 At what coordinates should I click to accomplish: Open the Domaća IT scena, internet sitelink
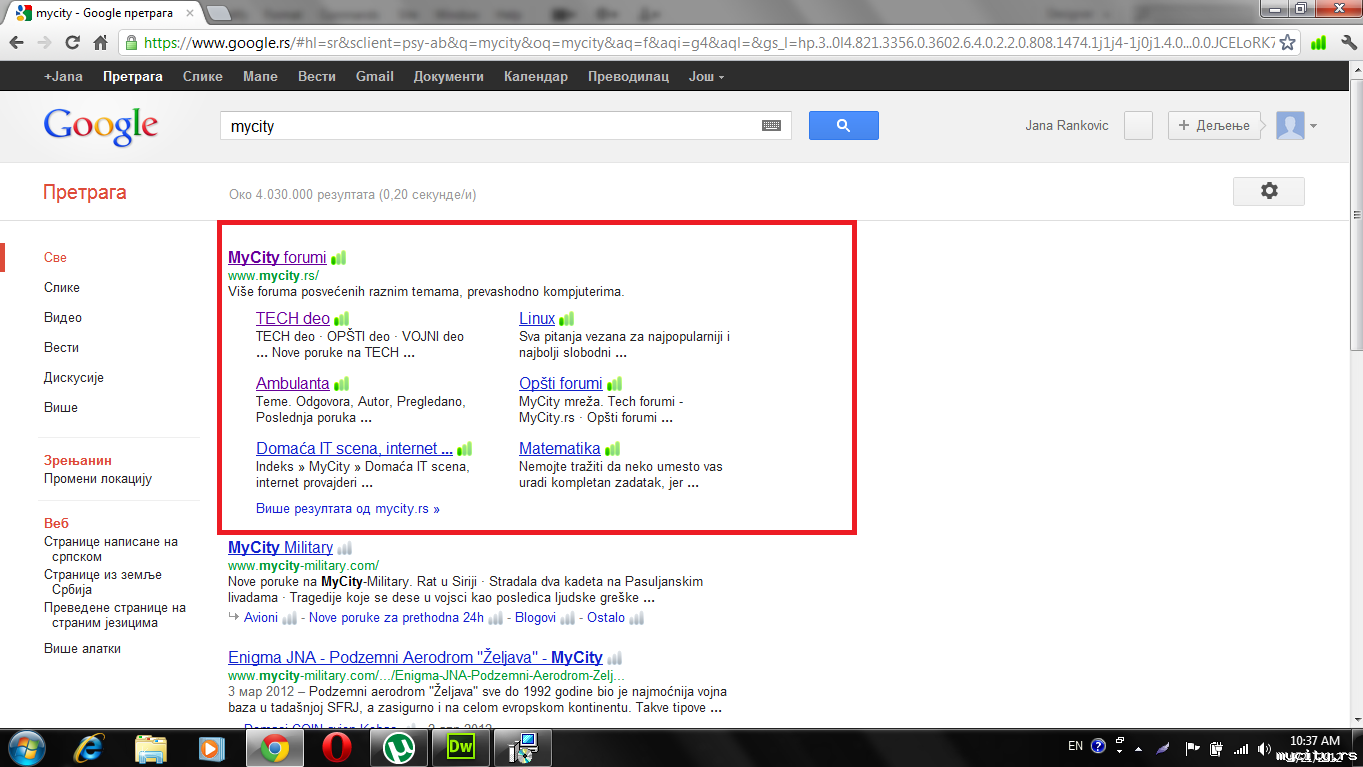[355, 449]
